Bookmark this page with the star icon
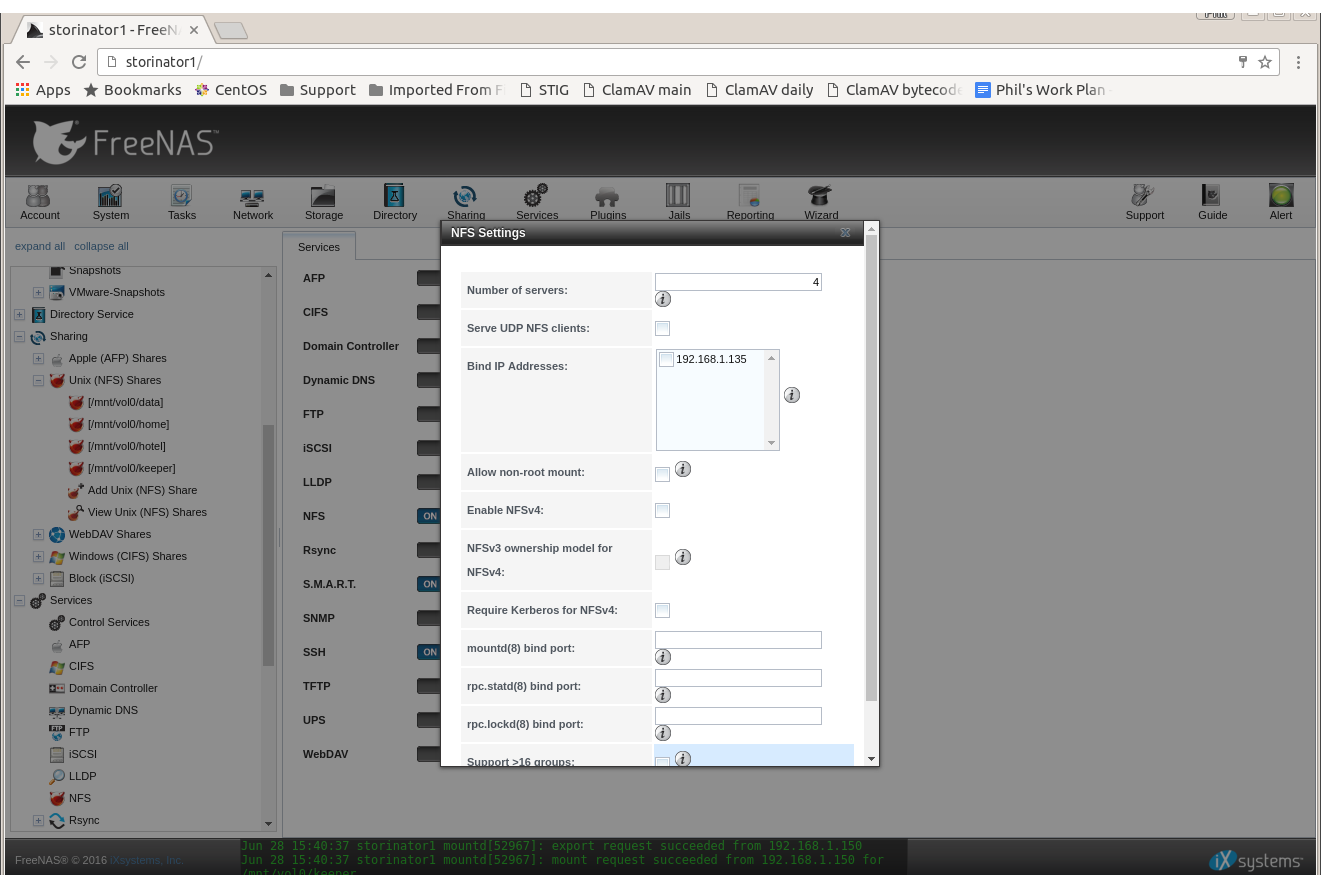 click(x=1265, y=62)
